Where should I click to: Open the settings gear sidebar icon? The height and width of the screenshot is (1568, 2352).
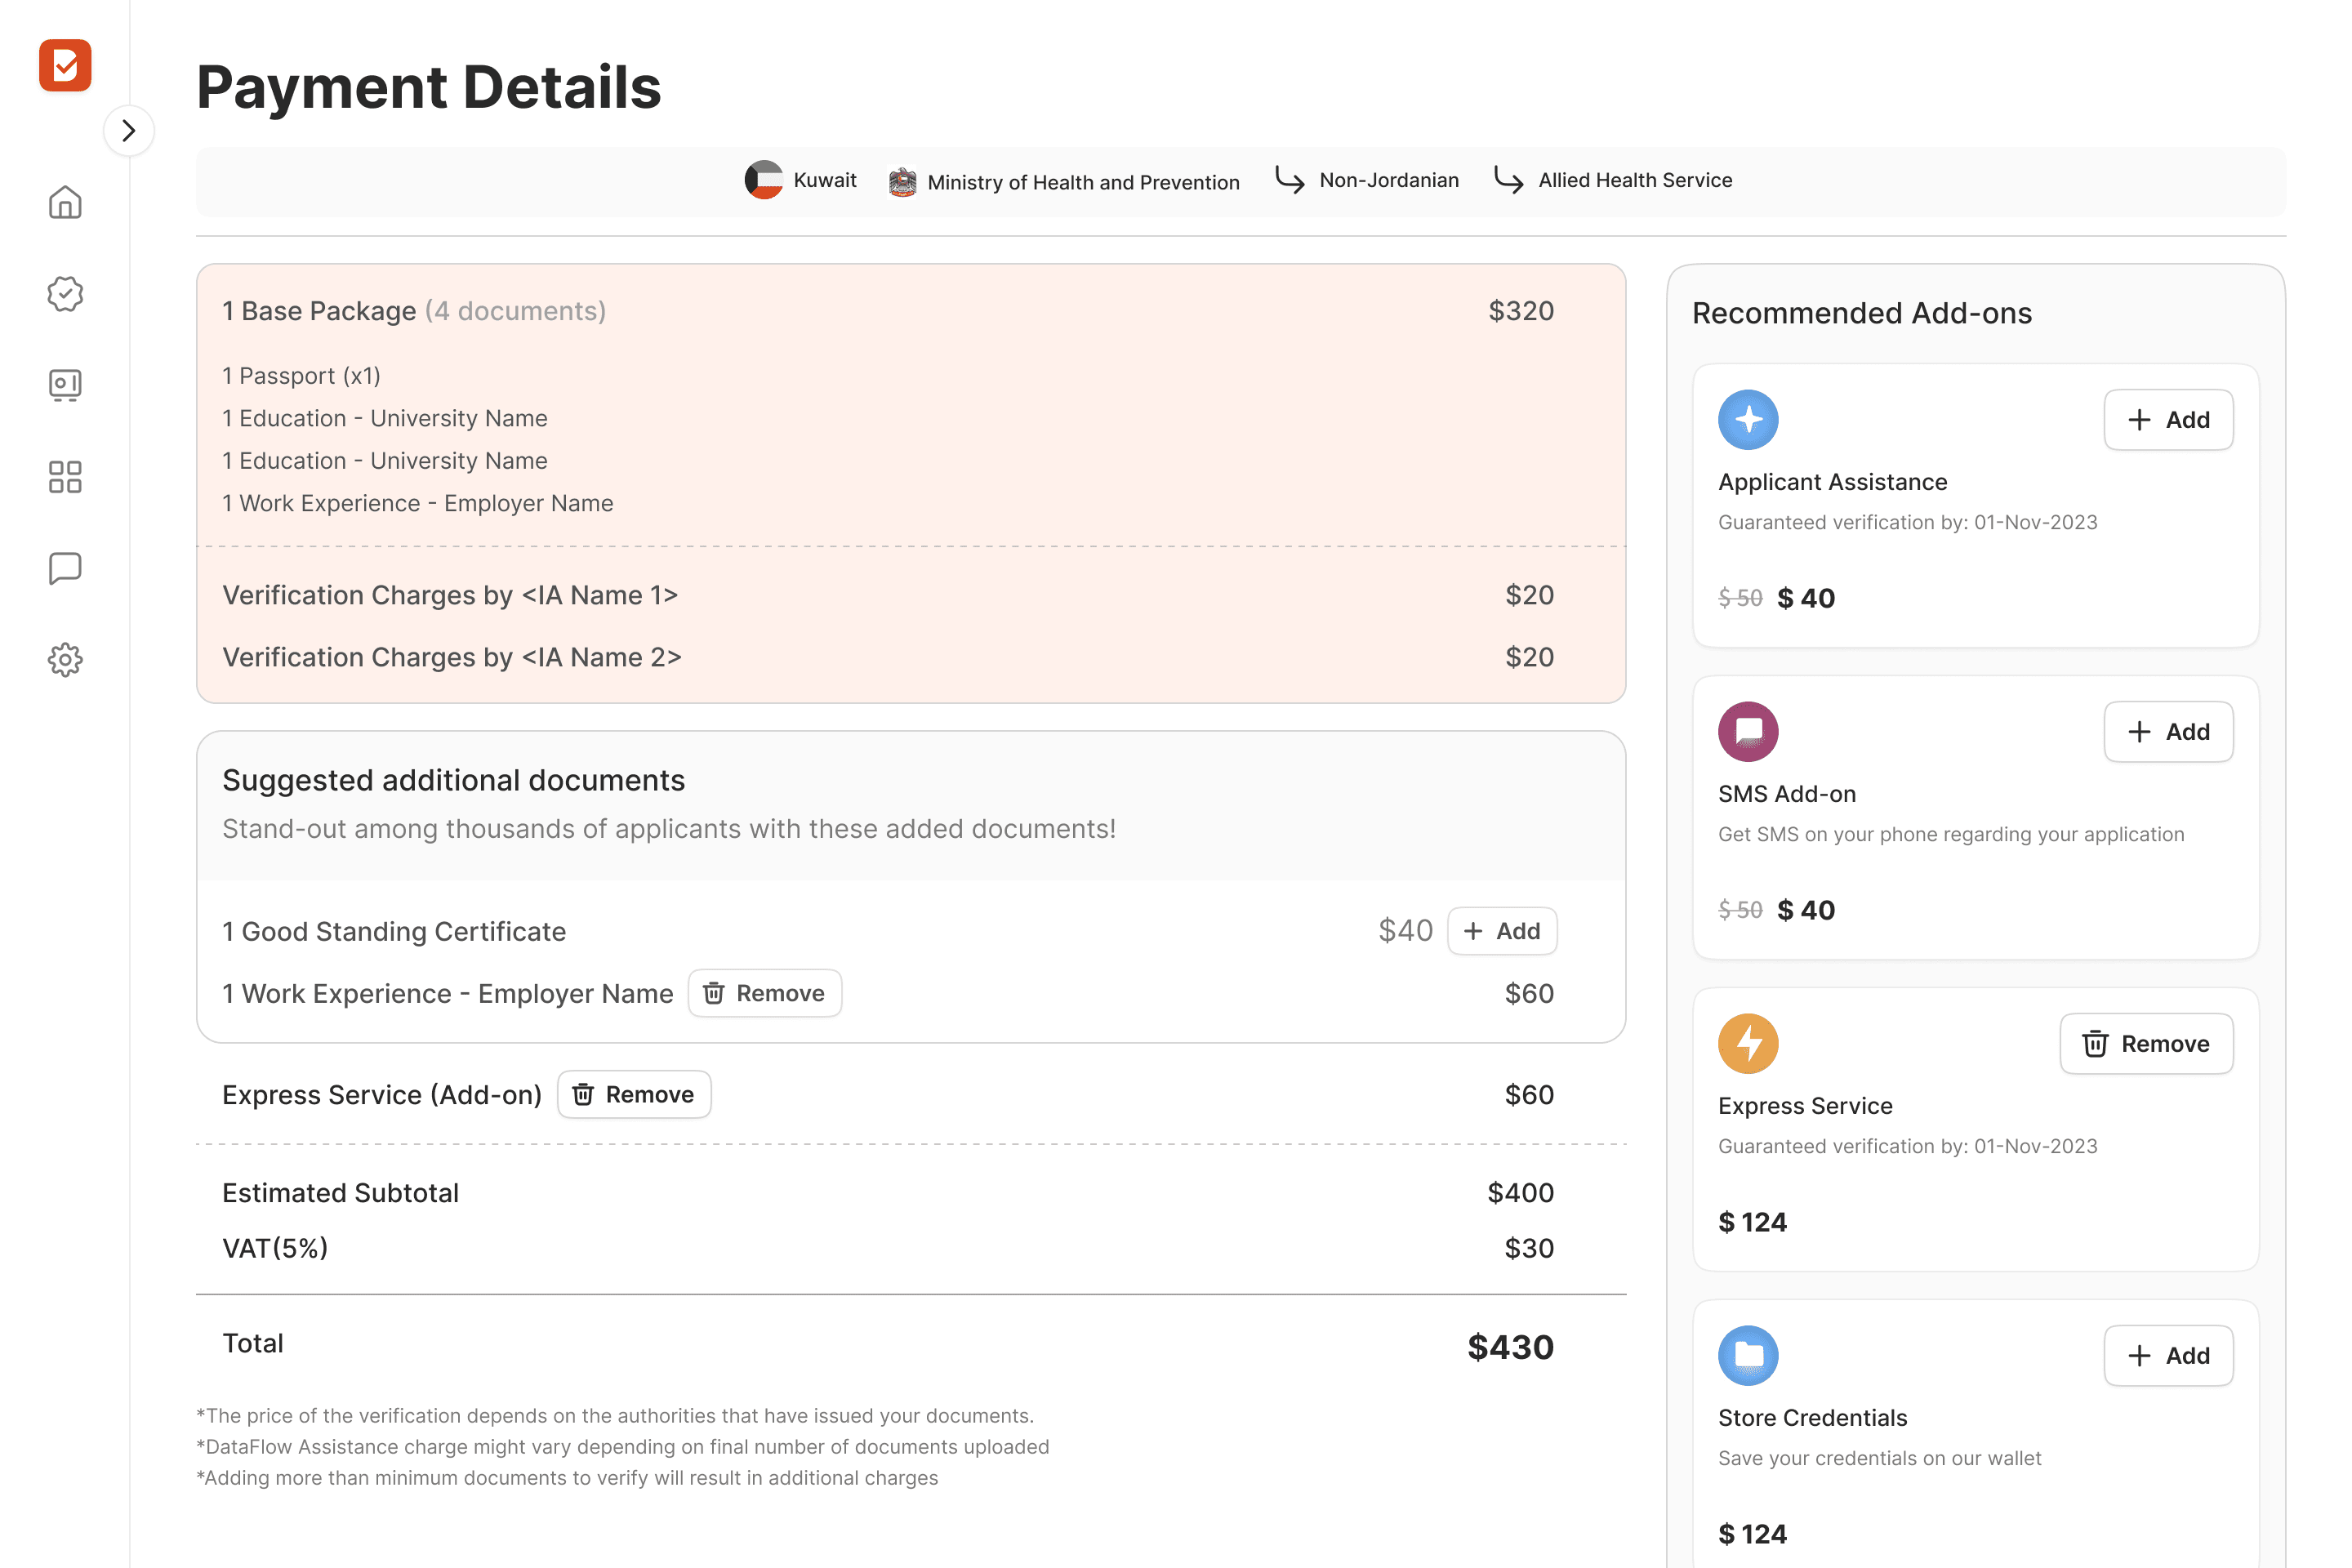point(65,660)
